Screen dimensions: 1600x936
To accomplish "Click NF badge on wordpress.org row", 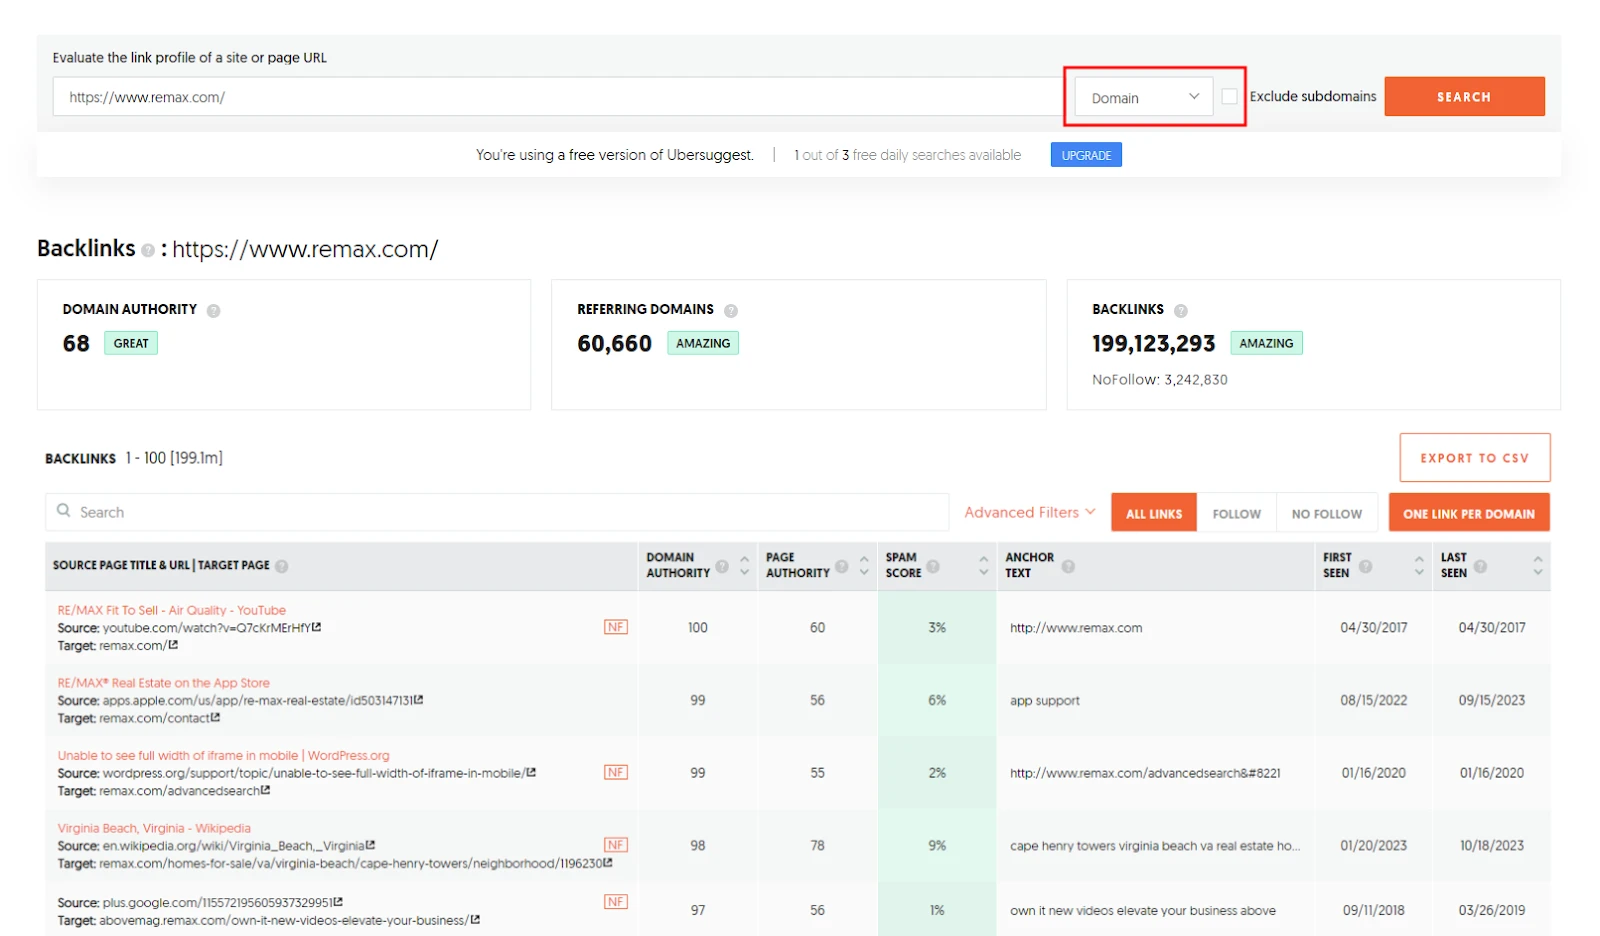I will [616, 772].
